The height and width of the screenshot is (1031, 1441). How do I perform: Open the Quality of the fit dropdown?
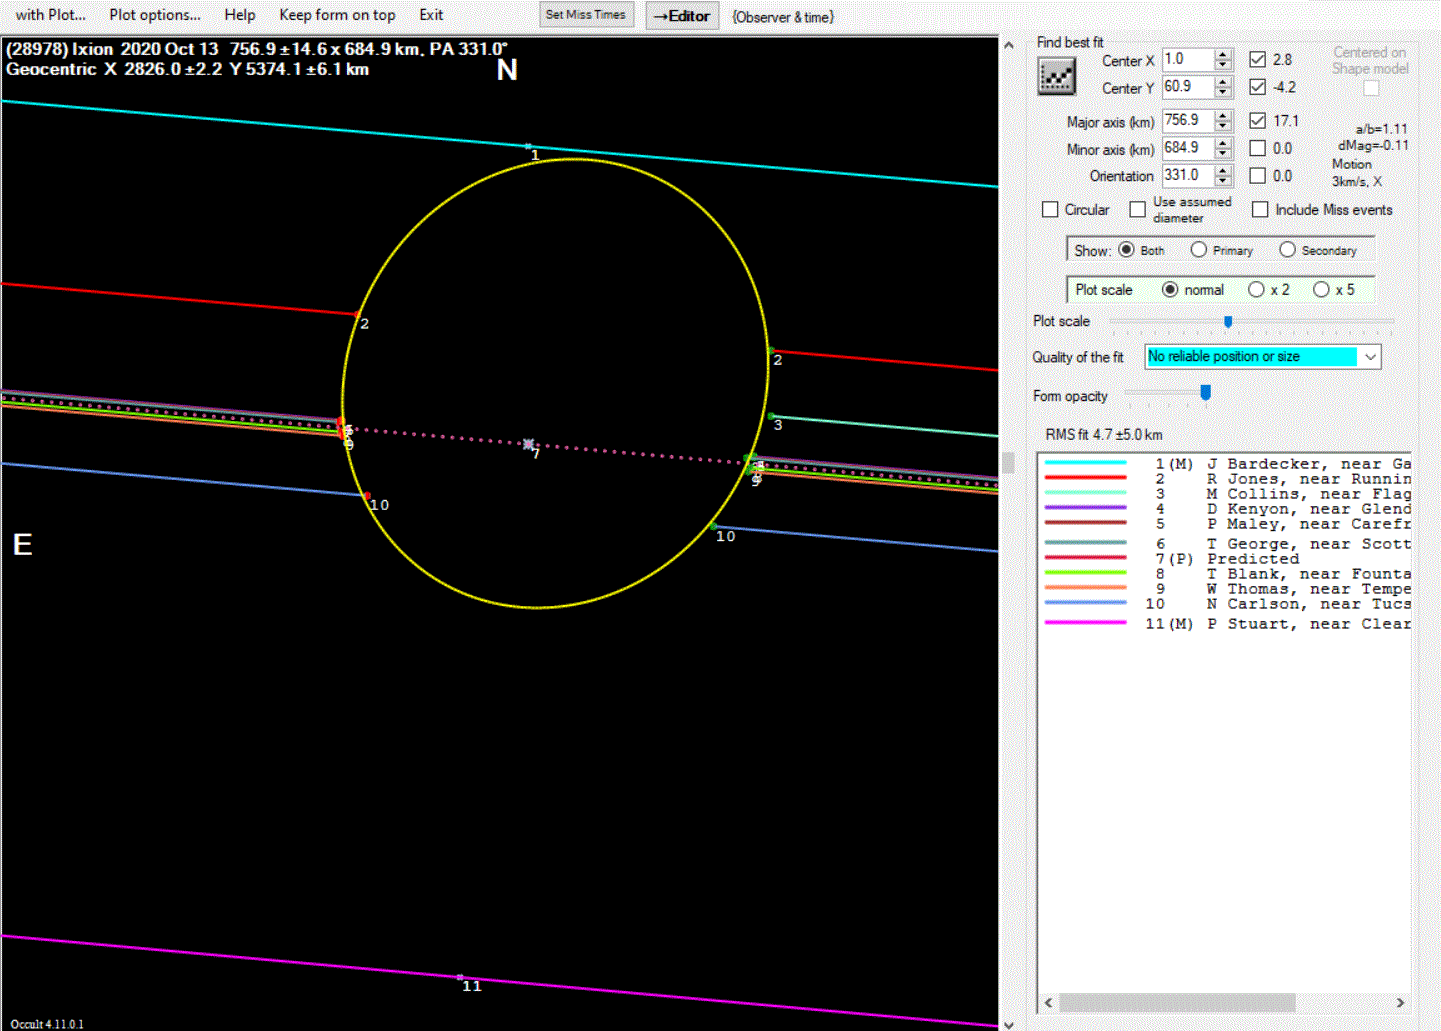coord(1370,357)
